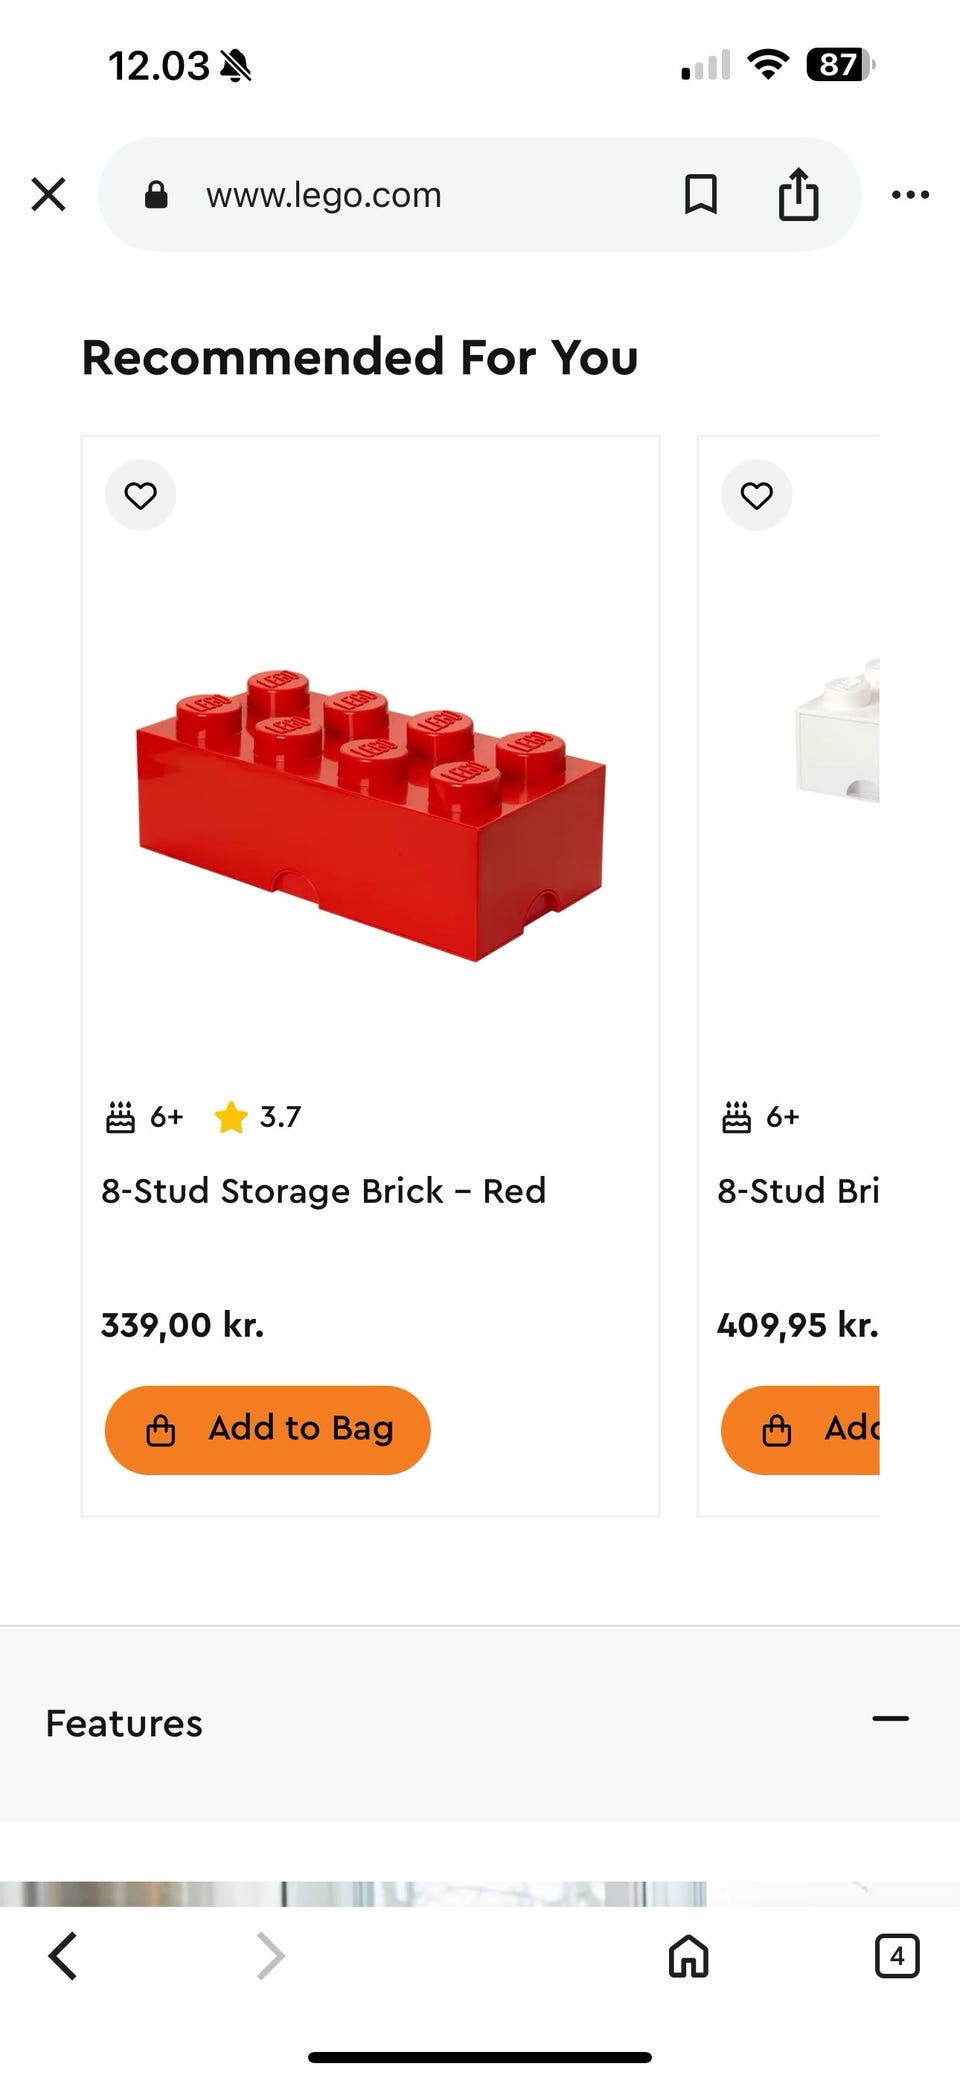Add red storage brick to wishlist
Image resolution: width=960 pixels, height=2081 pixels.
tap(140, 495)
